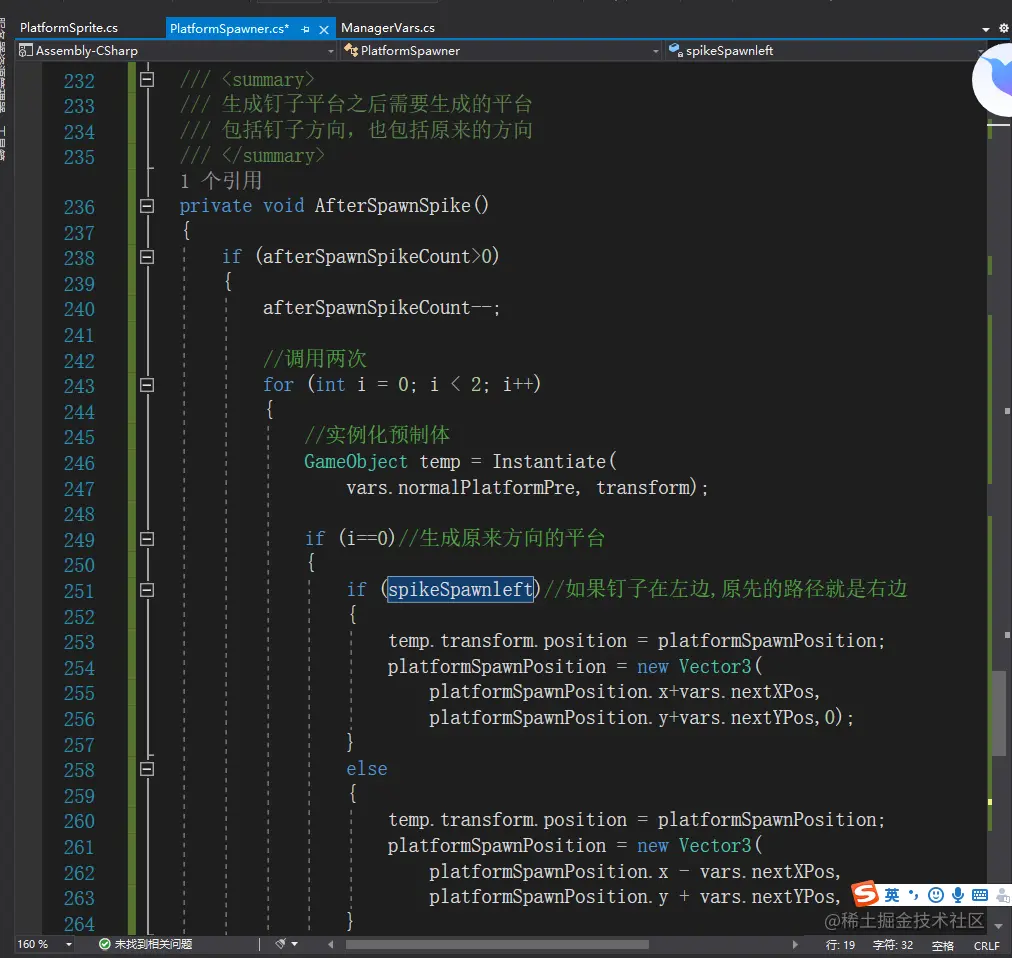1012x958 pixels.
Task: Toggle Sogou punctuation mode icon
Action: tap(913, 894)
